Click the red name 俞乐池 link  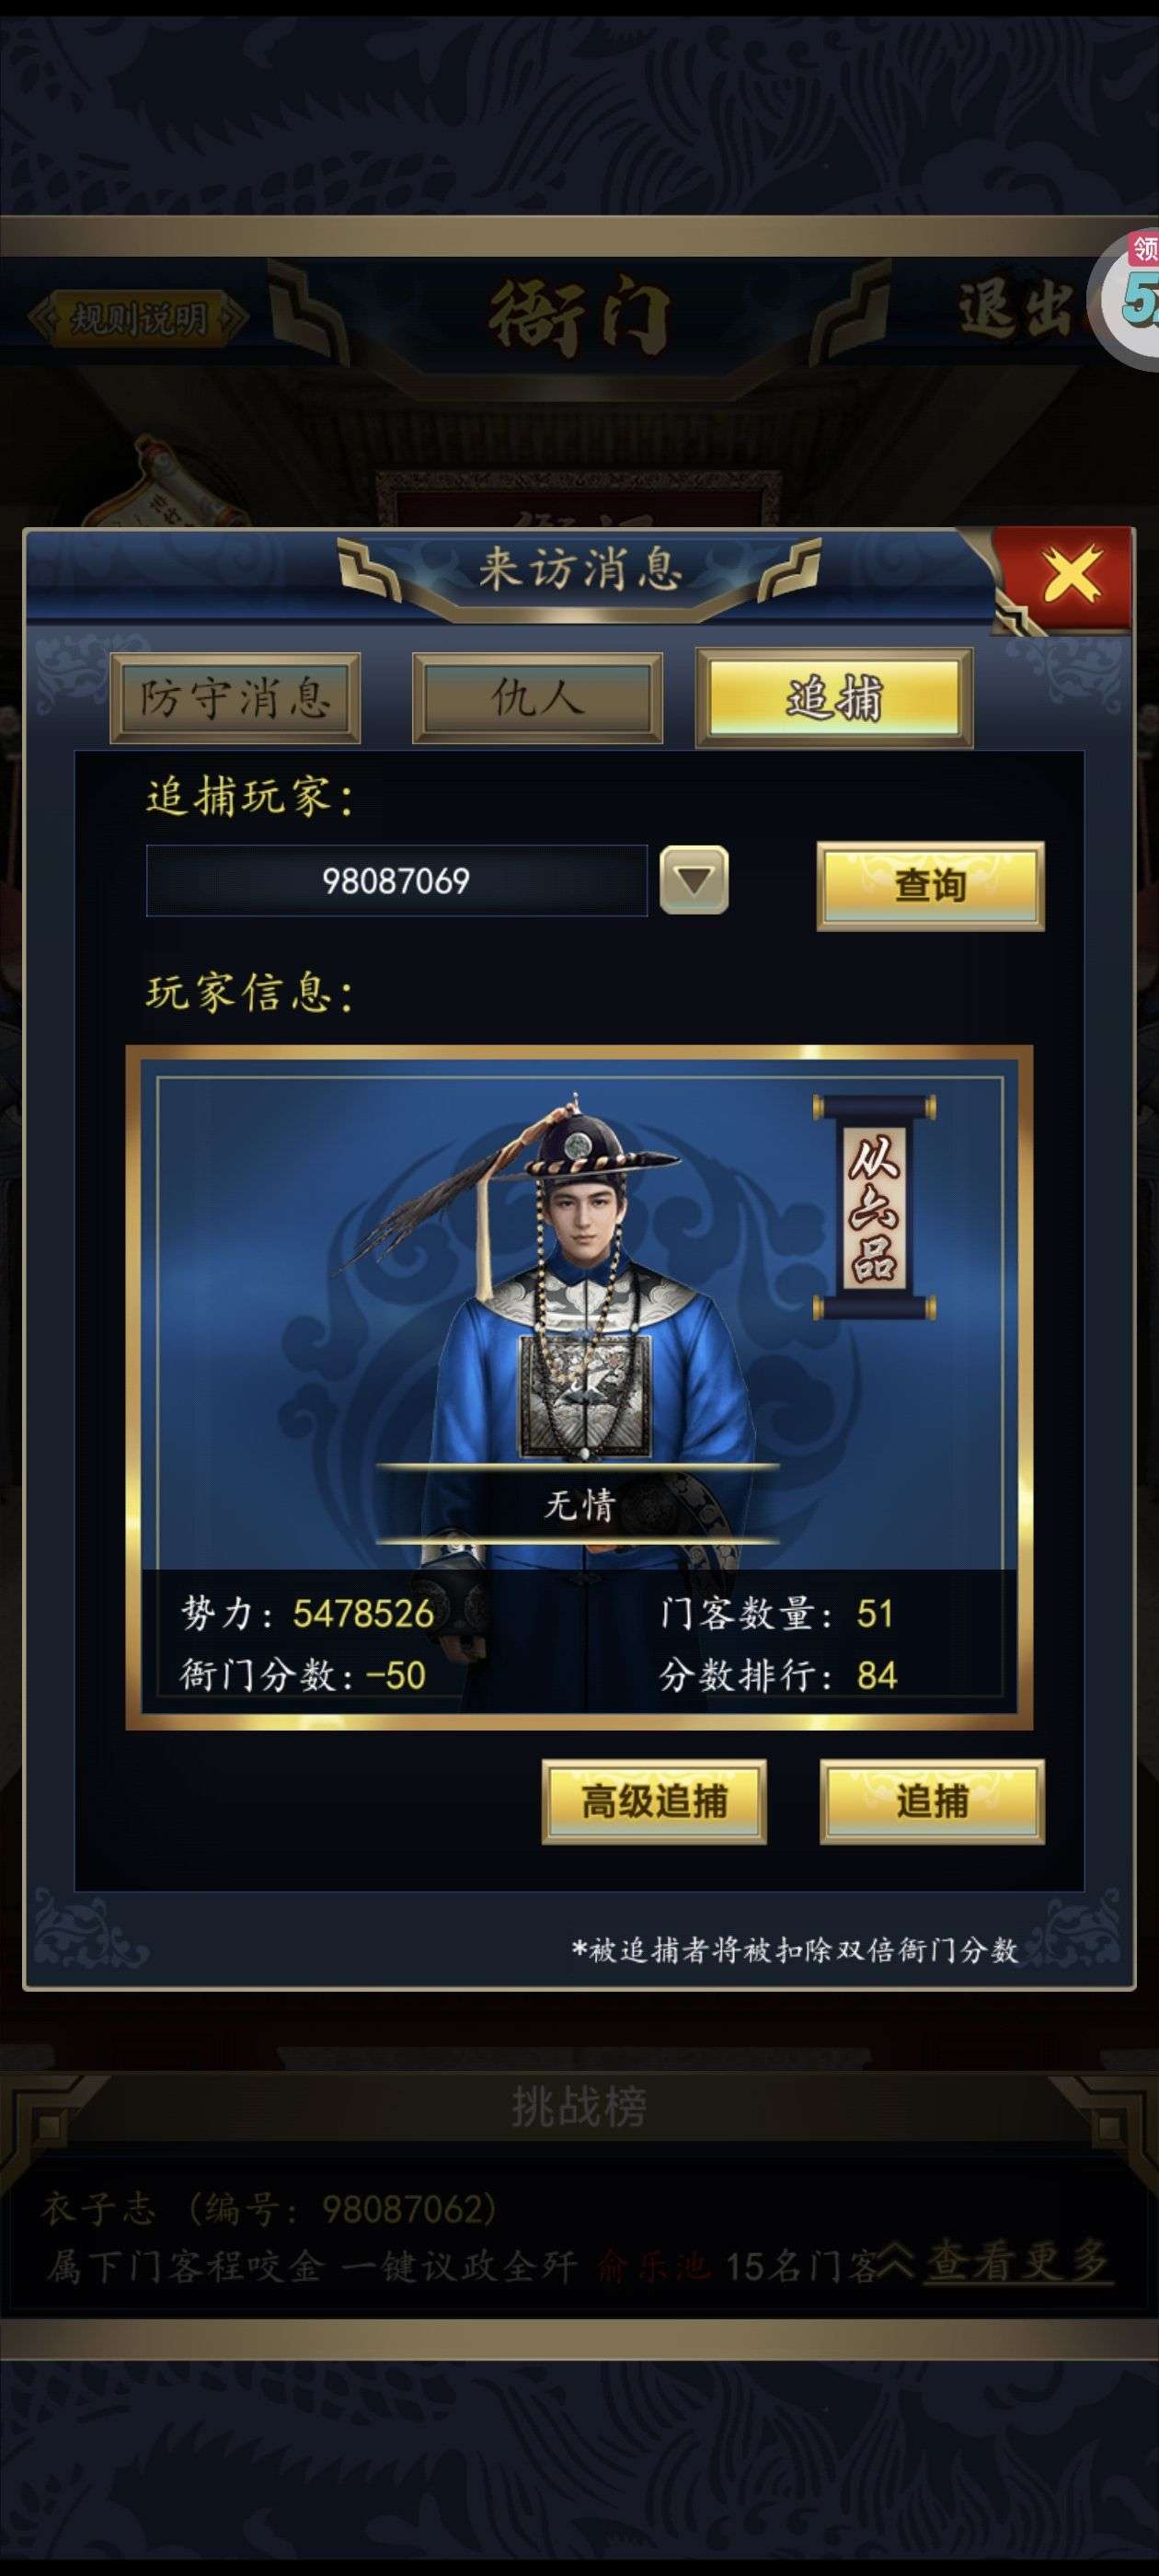653,2265
